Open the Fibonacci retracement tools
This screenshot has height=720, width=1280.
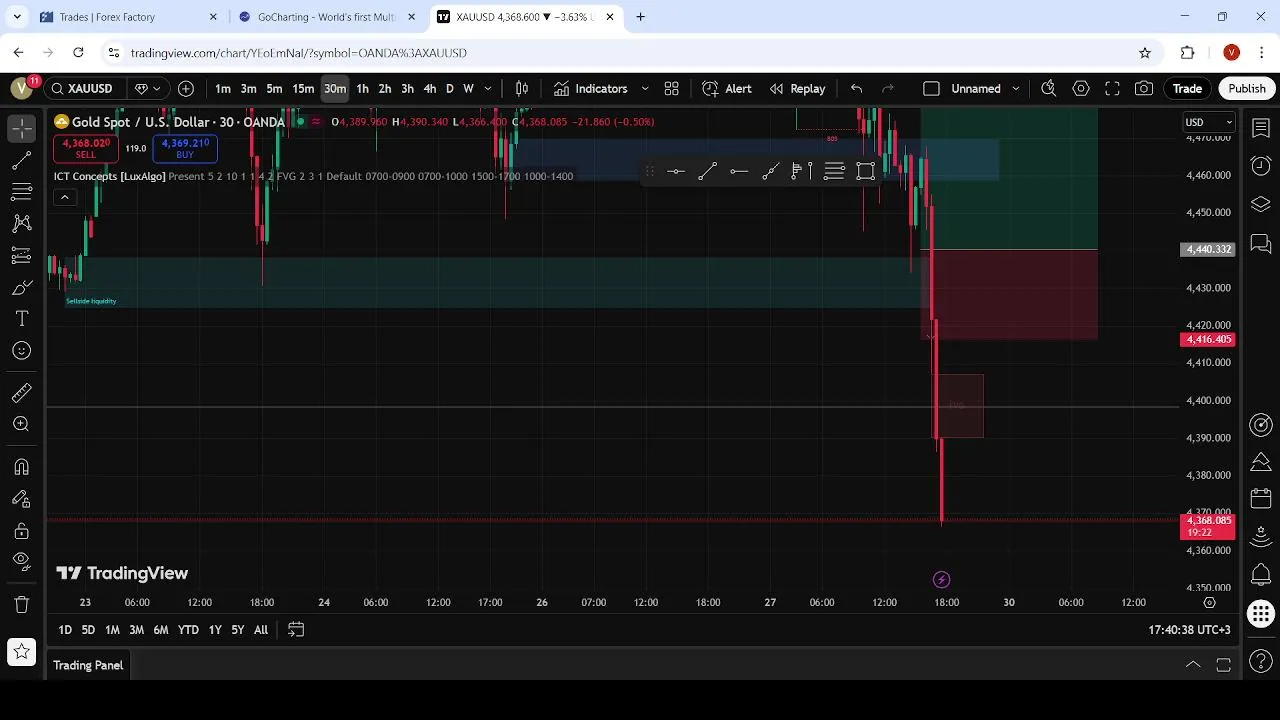(x=21, y=192)
